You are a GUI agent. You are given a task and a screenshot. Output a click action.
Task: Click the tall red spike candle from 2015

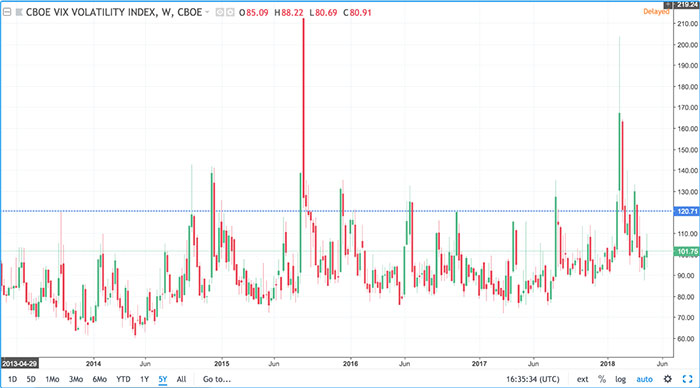304,107
